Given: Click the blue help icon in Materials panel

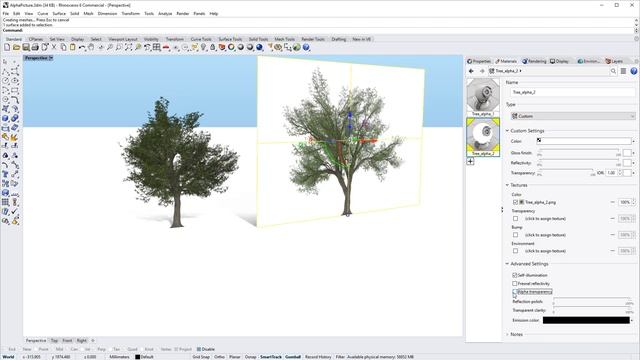Looking at the screenshot, I should (x=633, y=71).
